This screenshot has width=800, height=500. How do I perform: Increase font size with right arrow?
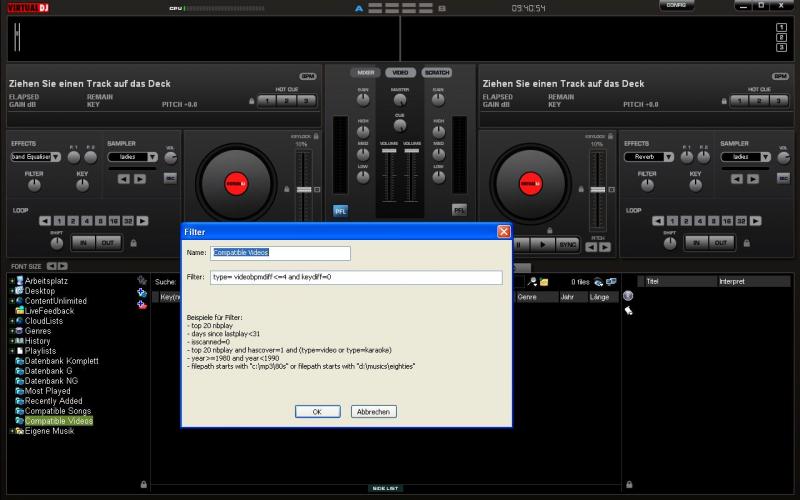(62, 266)
